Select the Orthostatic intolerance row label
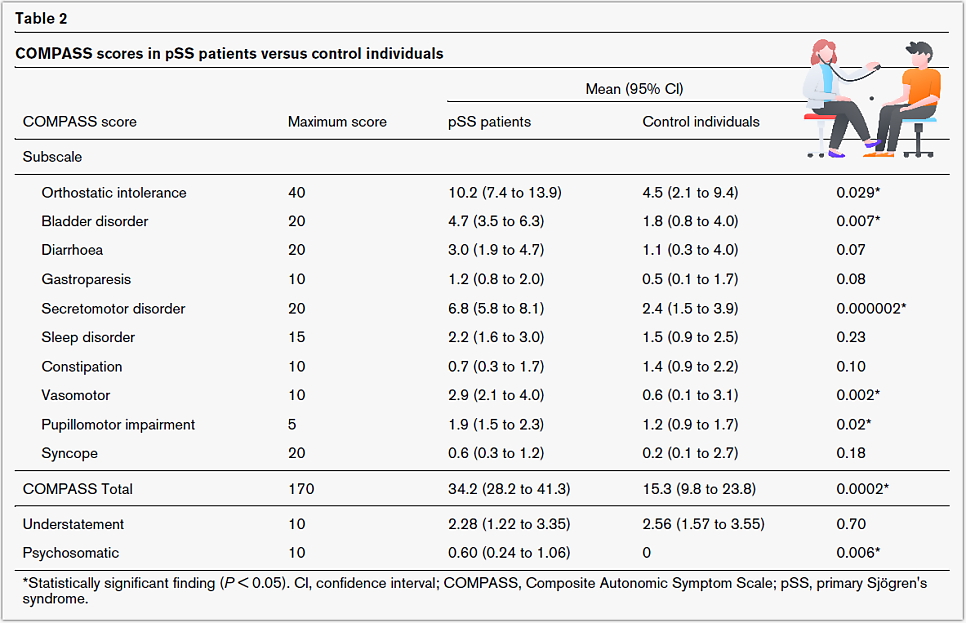Image resolution: width=966 pixels, height=623 pixels. [114, 193]
